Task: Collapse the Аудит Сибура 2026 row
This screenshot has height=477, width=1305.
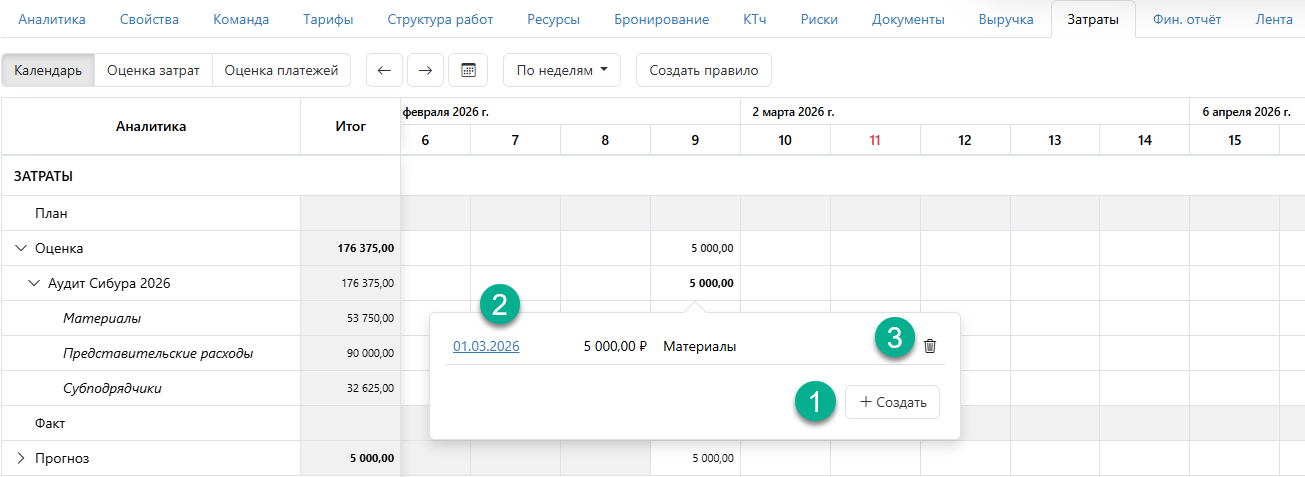Action: [x=35, y=284]
